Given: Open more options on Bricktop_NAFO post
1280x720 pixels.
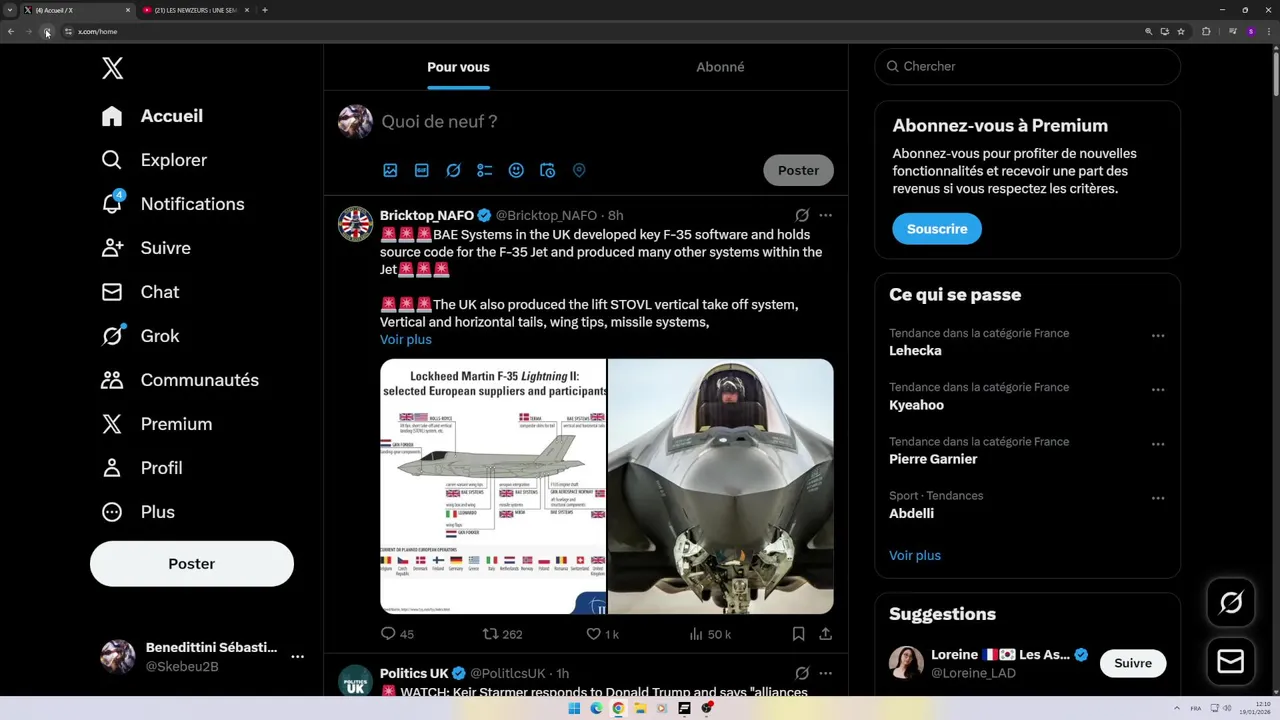Looking at the screenshot, I should coord(825,215).
